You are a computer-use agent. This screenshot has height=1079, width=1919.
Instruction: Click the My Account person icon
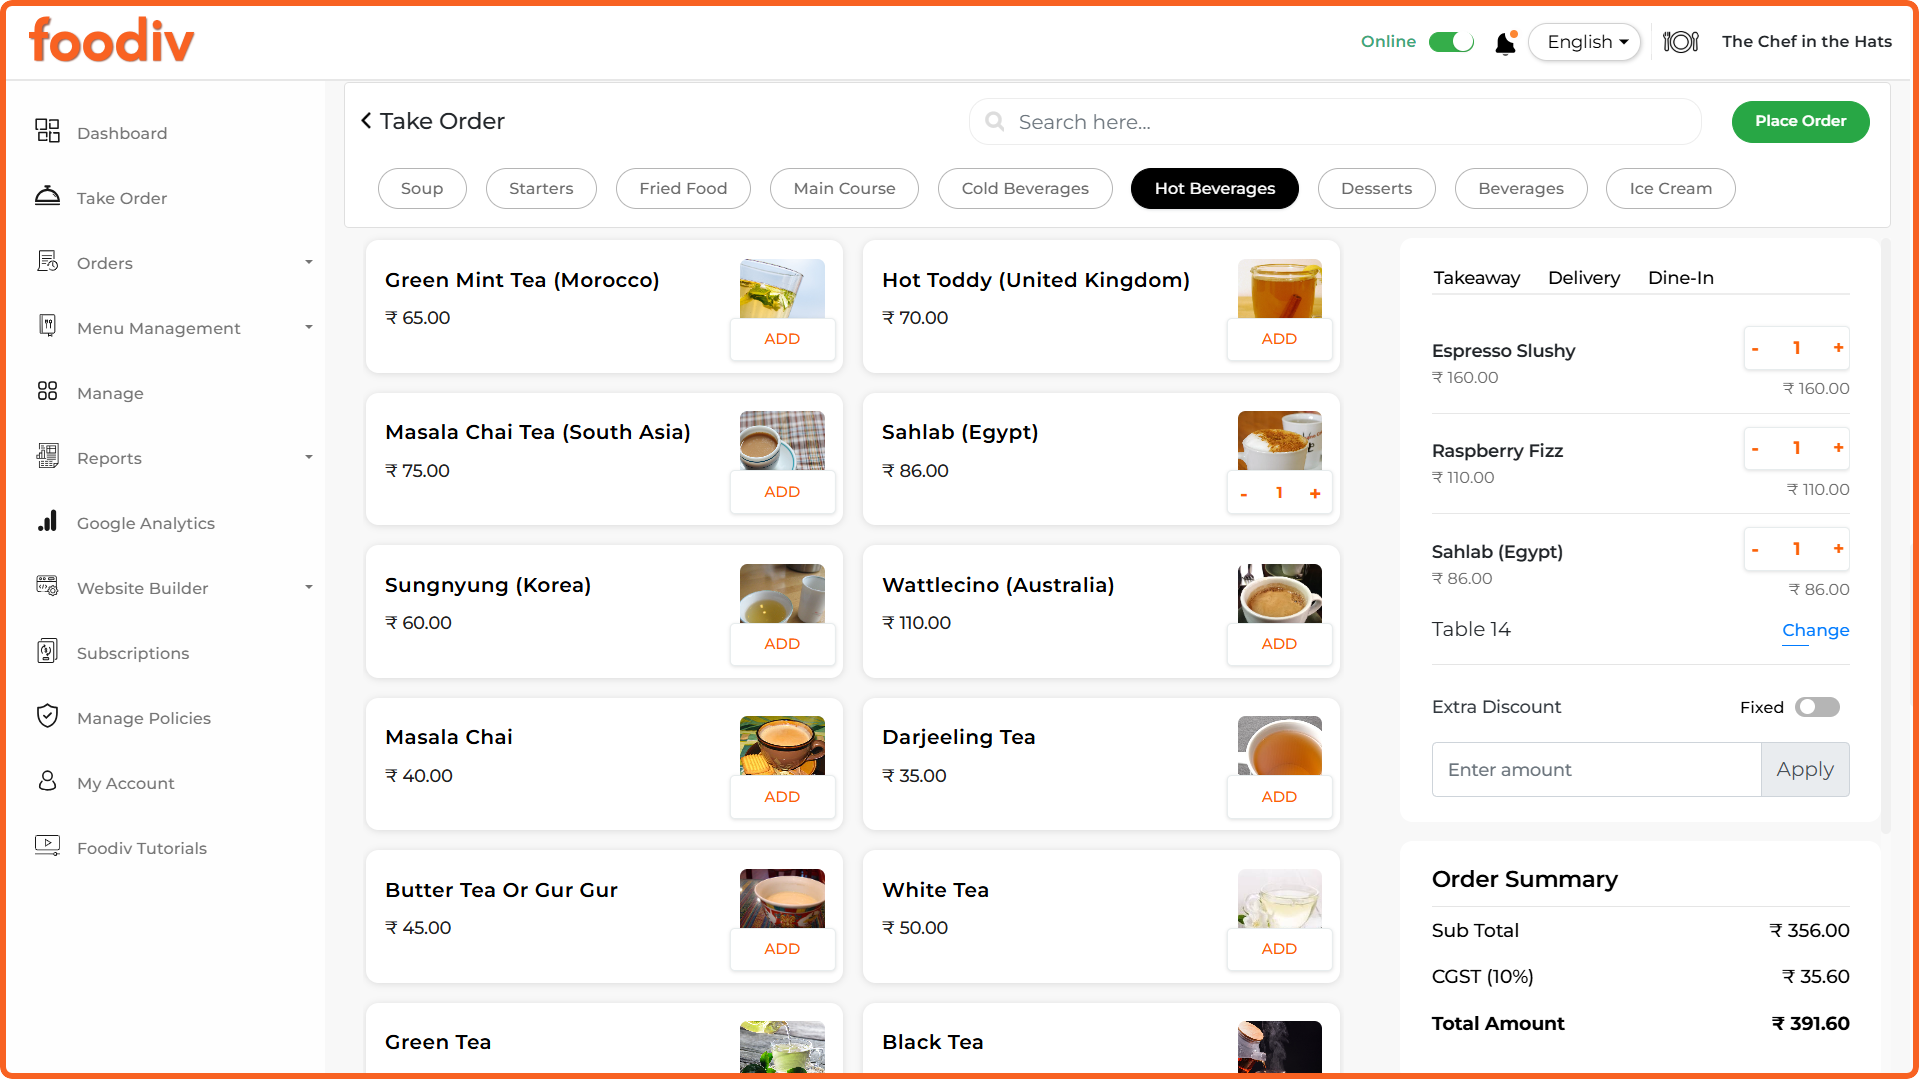(47, 781)
